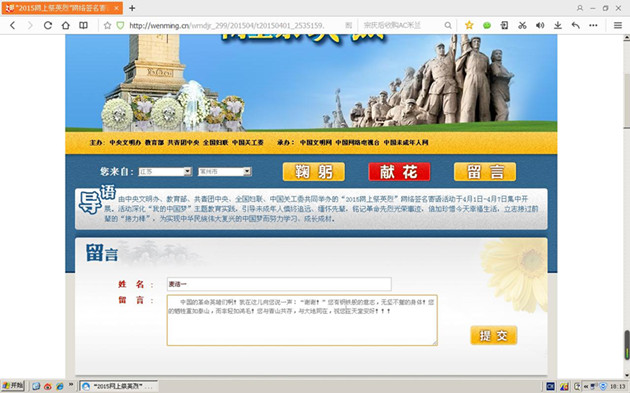630x393 pixels.
Task: Click the 鞠躬 bow button
Action: 314,172
